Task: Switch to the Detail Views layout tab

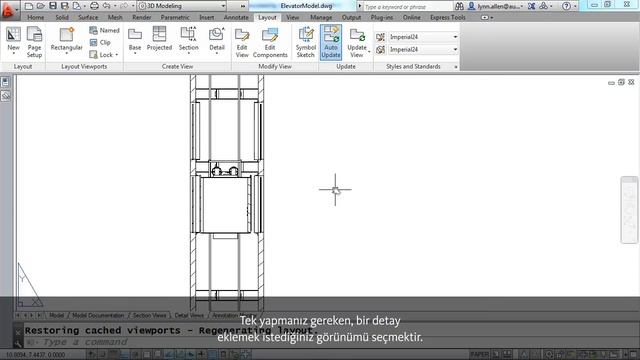Action: [189, 316]
